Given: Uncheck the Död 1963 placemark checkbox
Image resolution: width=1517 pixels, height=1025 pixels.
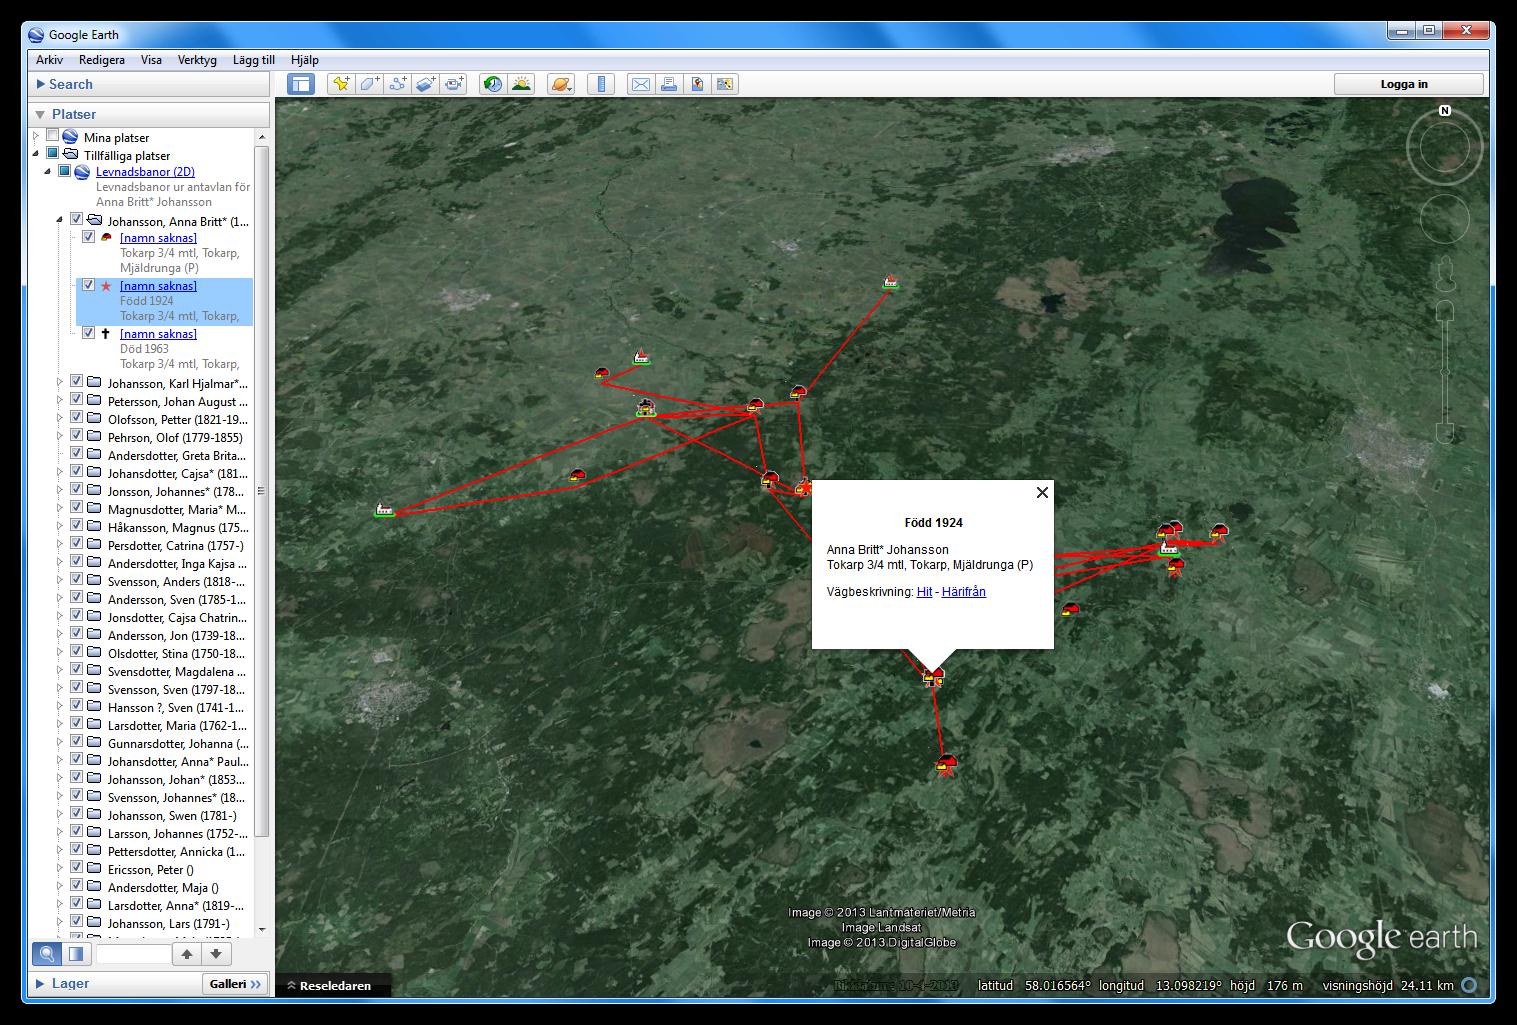Looking at the screenshot, I should click(x=88, y=333).
